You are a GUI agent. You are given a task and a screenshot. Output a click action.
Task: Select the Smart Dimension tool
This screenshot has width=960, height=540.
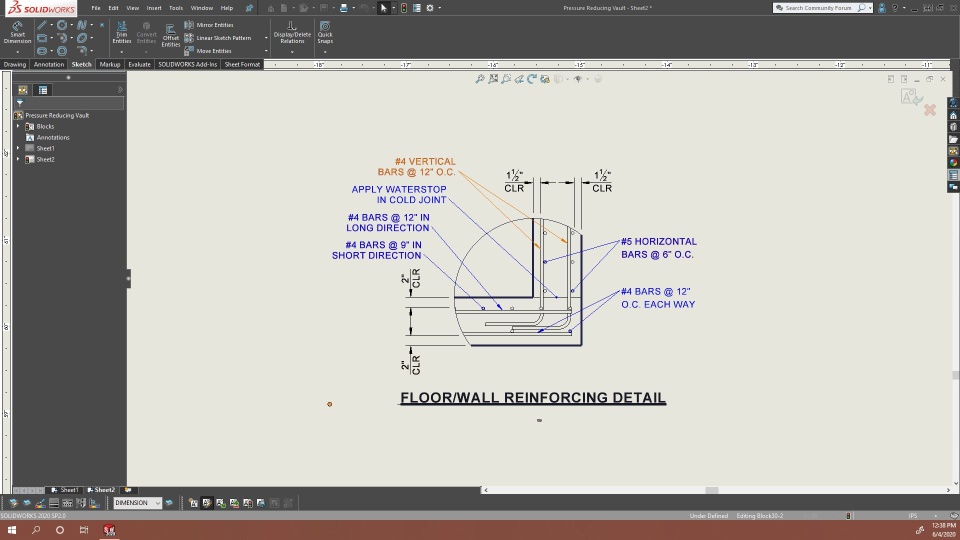click(17, 32)
